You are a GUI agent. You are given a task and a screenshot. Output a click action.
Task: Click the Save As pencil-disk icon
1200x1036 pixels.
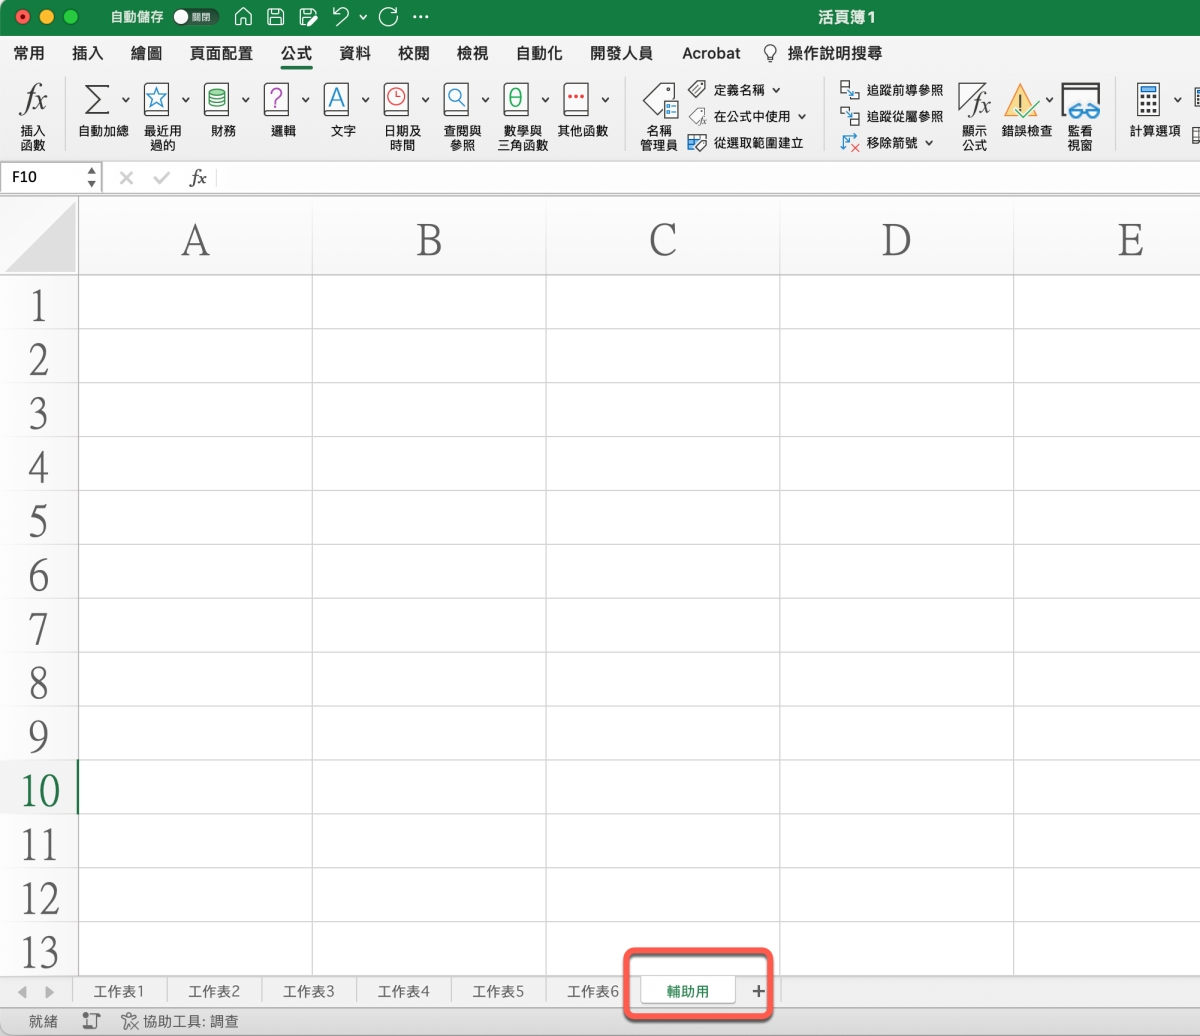coord(309,17)
